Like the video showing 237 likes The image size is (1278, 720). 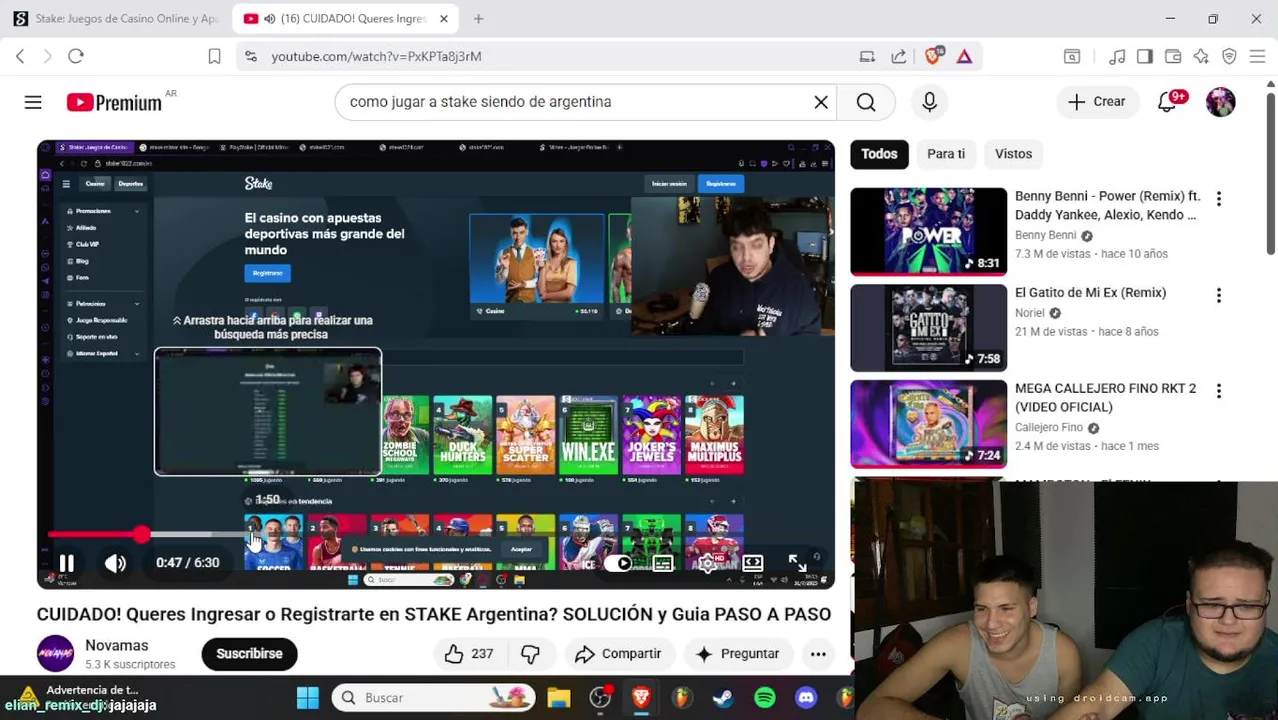470,654
